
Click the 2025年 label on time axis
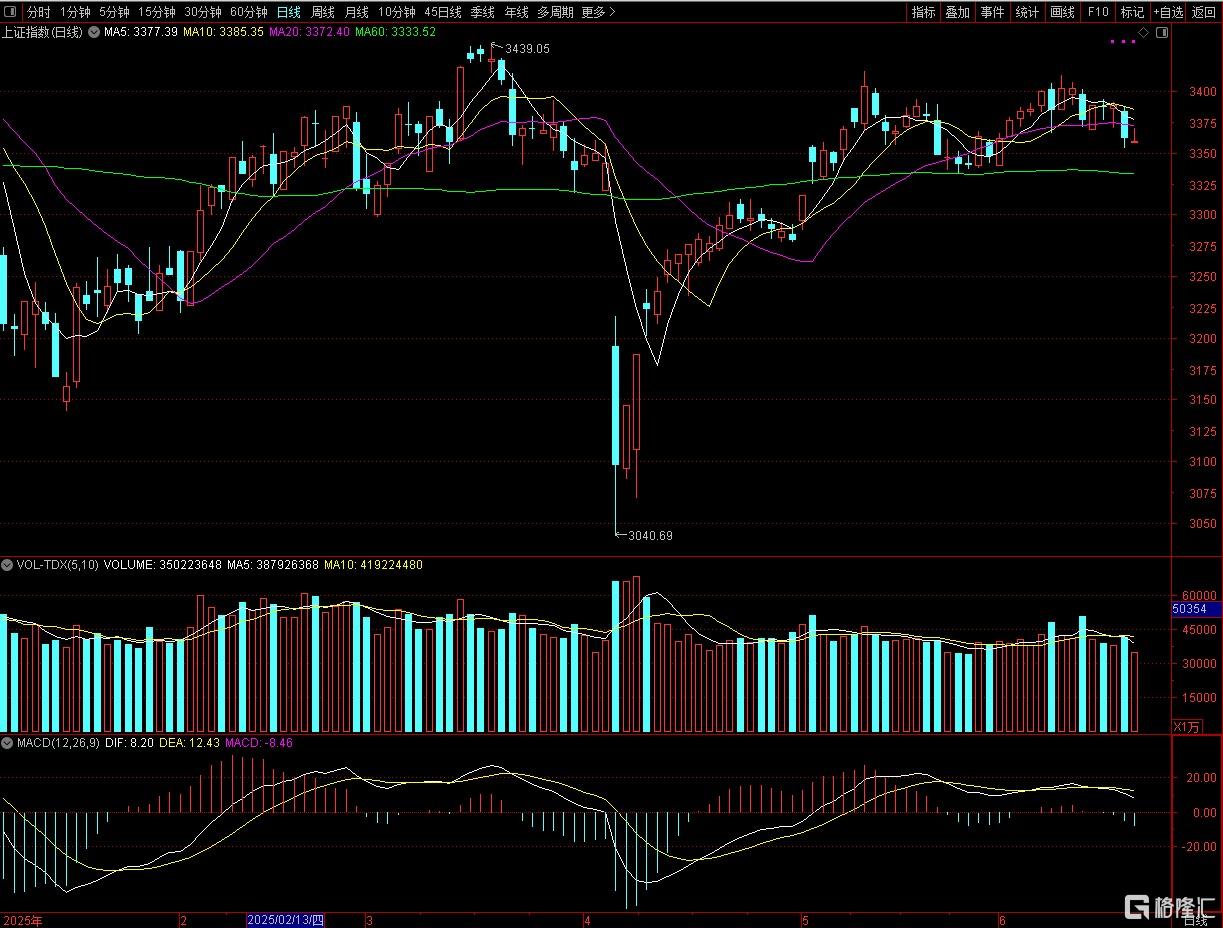21,919
